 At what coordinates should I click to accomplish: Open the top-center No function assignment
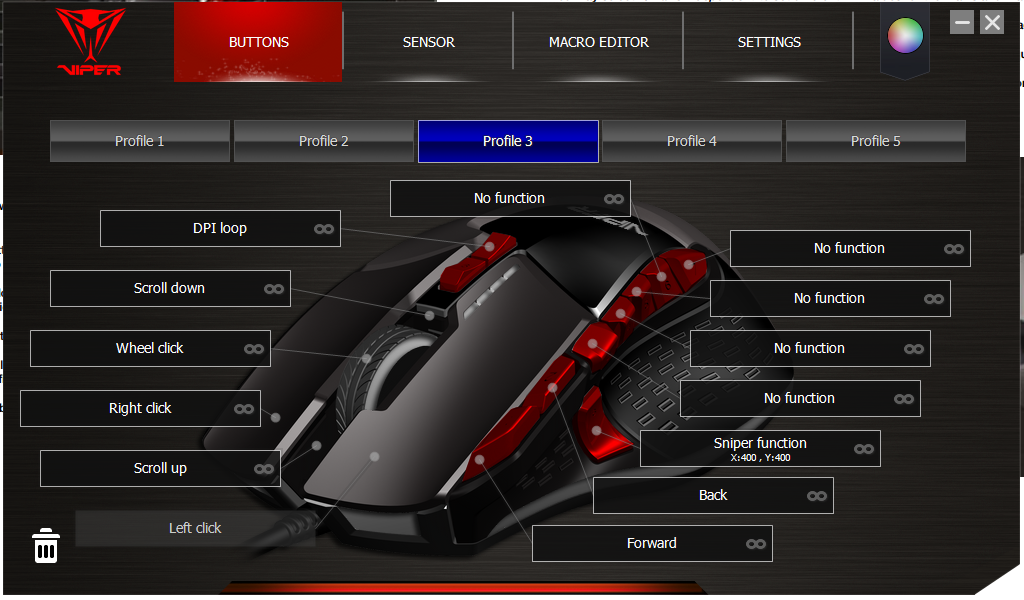[x=509, y=198]
